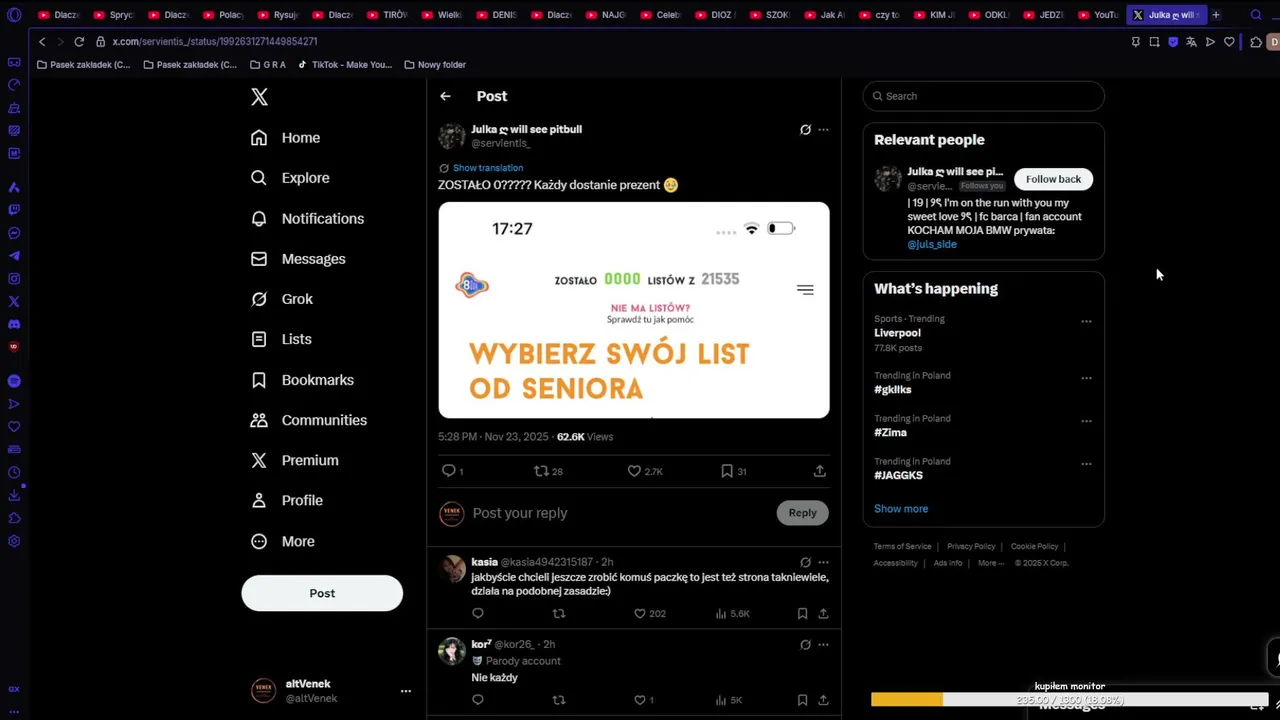Open the reply comment icon on main post
This screenshot has height=720, width=1280.
tap(448, 471)
